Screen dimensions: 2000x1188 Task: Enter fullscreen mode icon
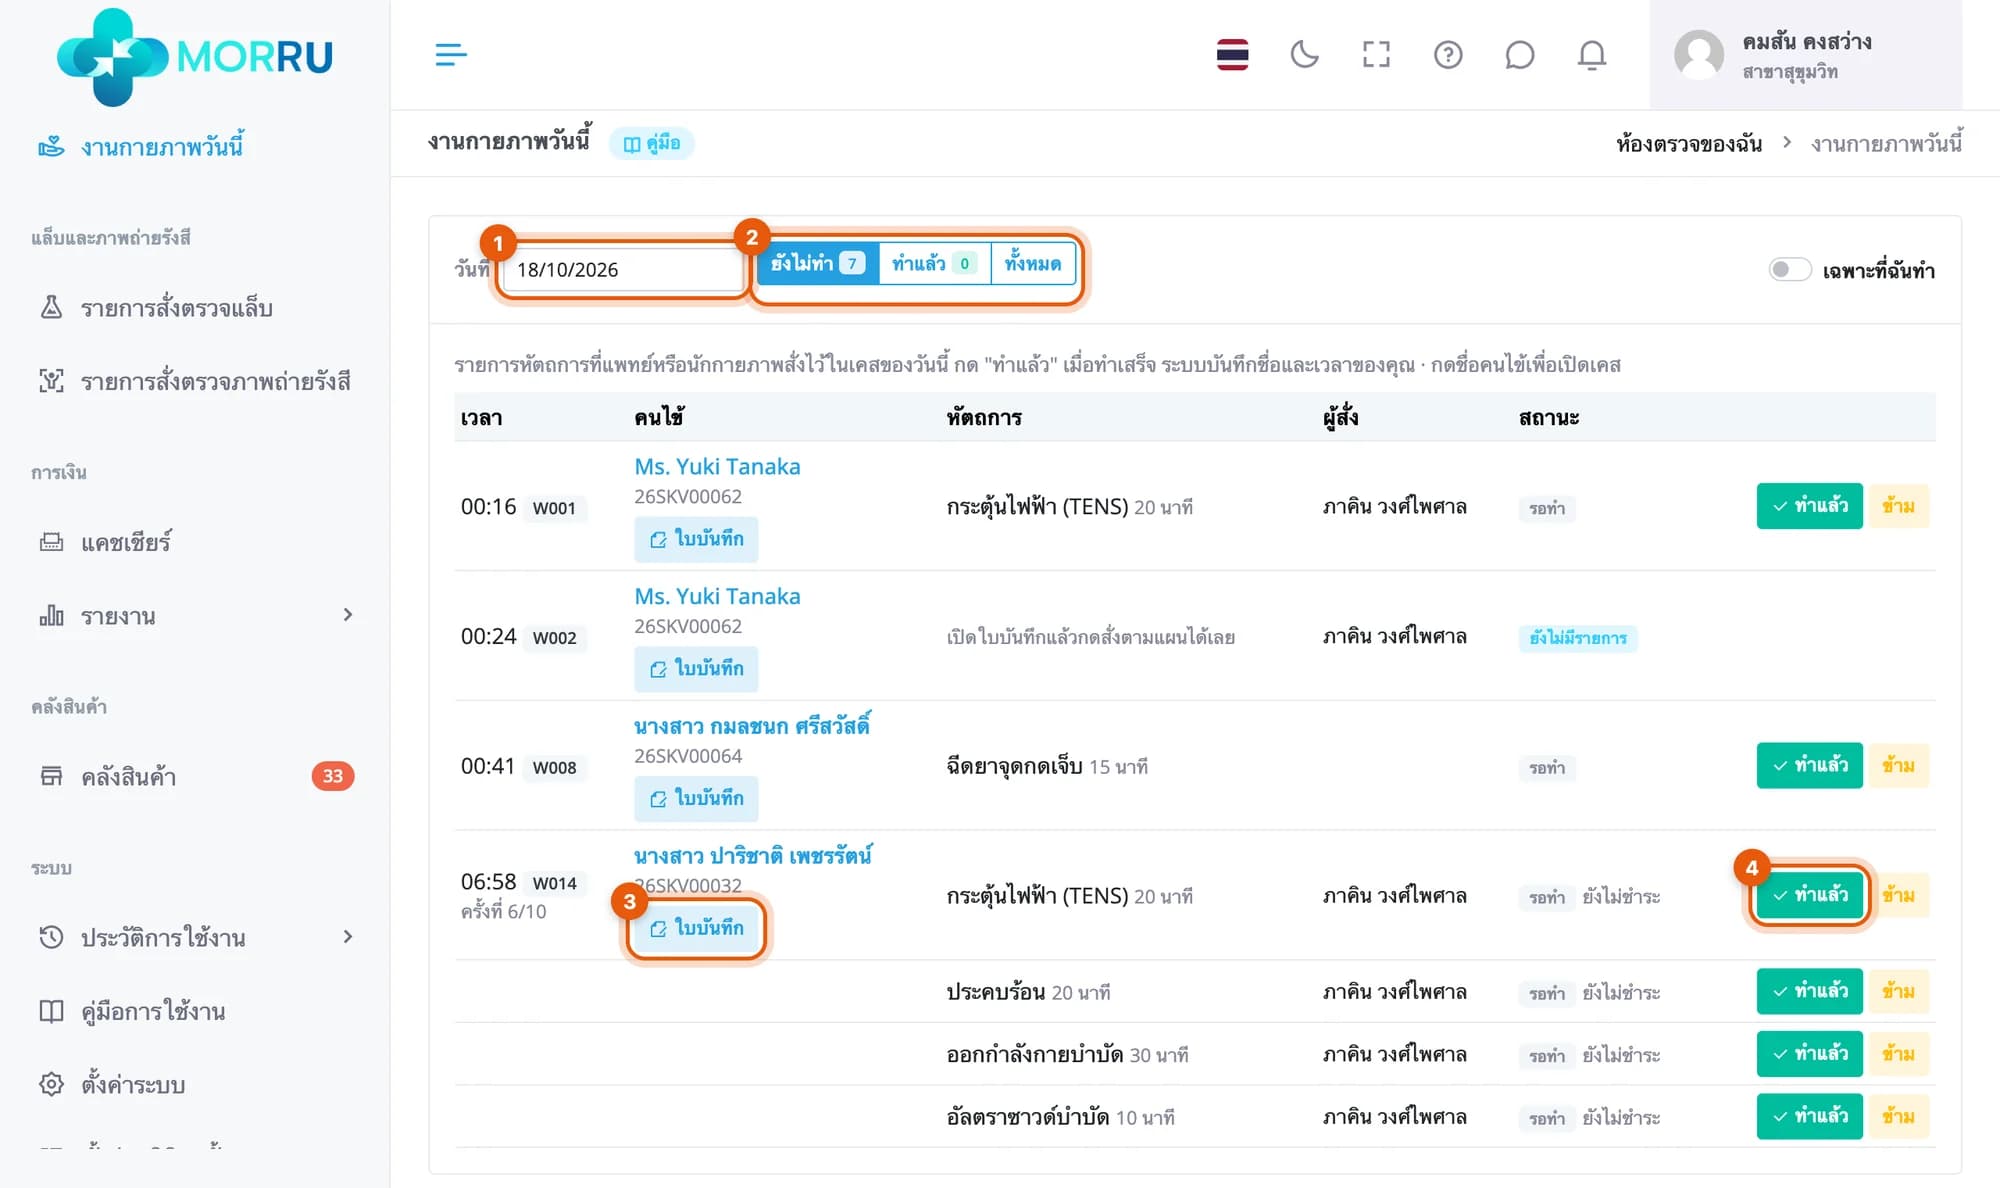pyautogui.click(x=1376, y=54)
